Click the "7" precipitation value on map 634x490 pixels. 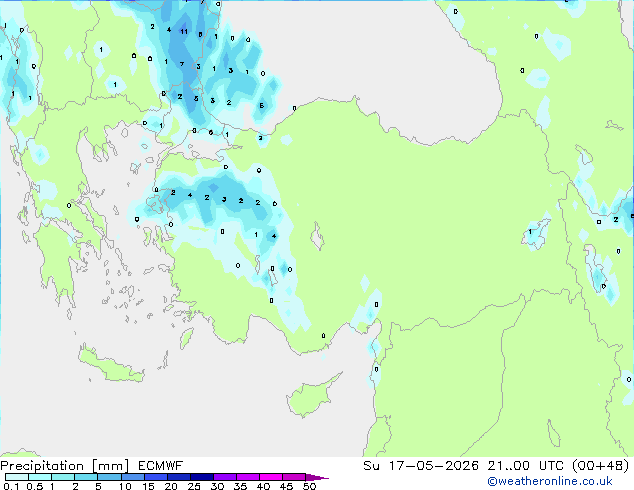[182, 64]
